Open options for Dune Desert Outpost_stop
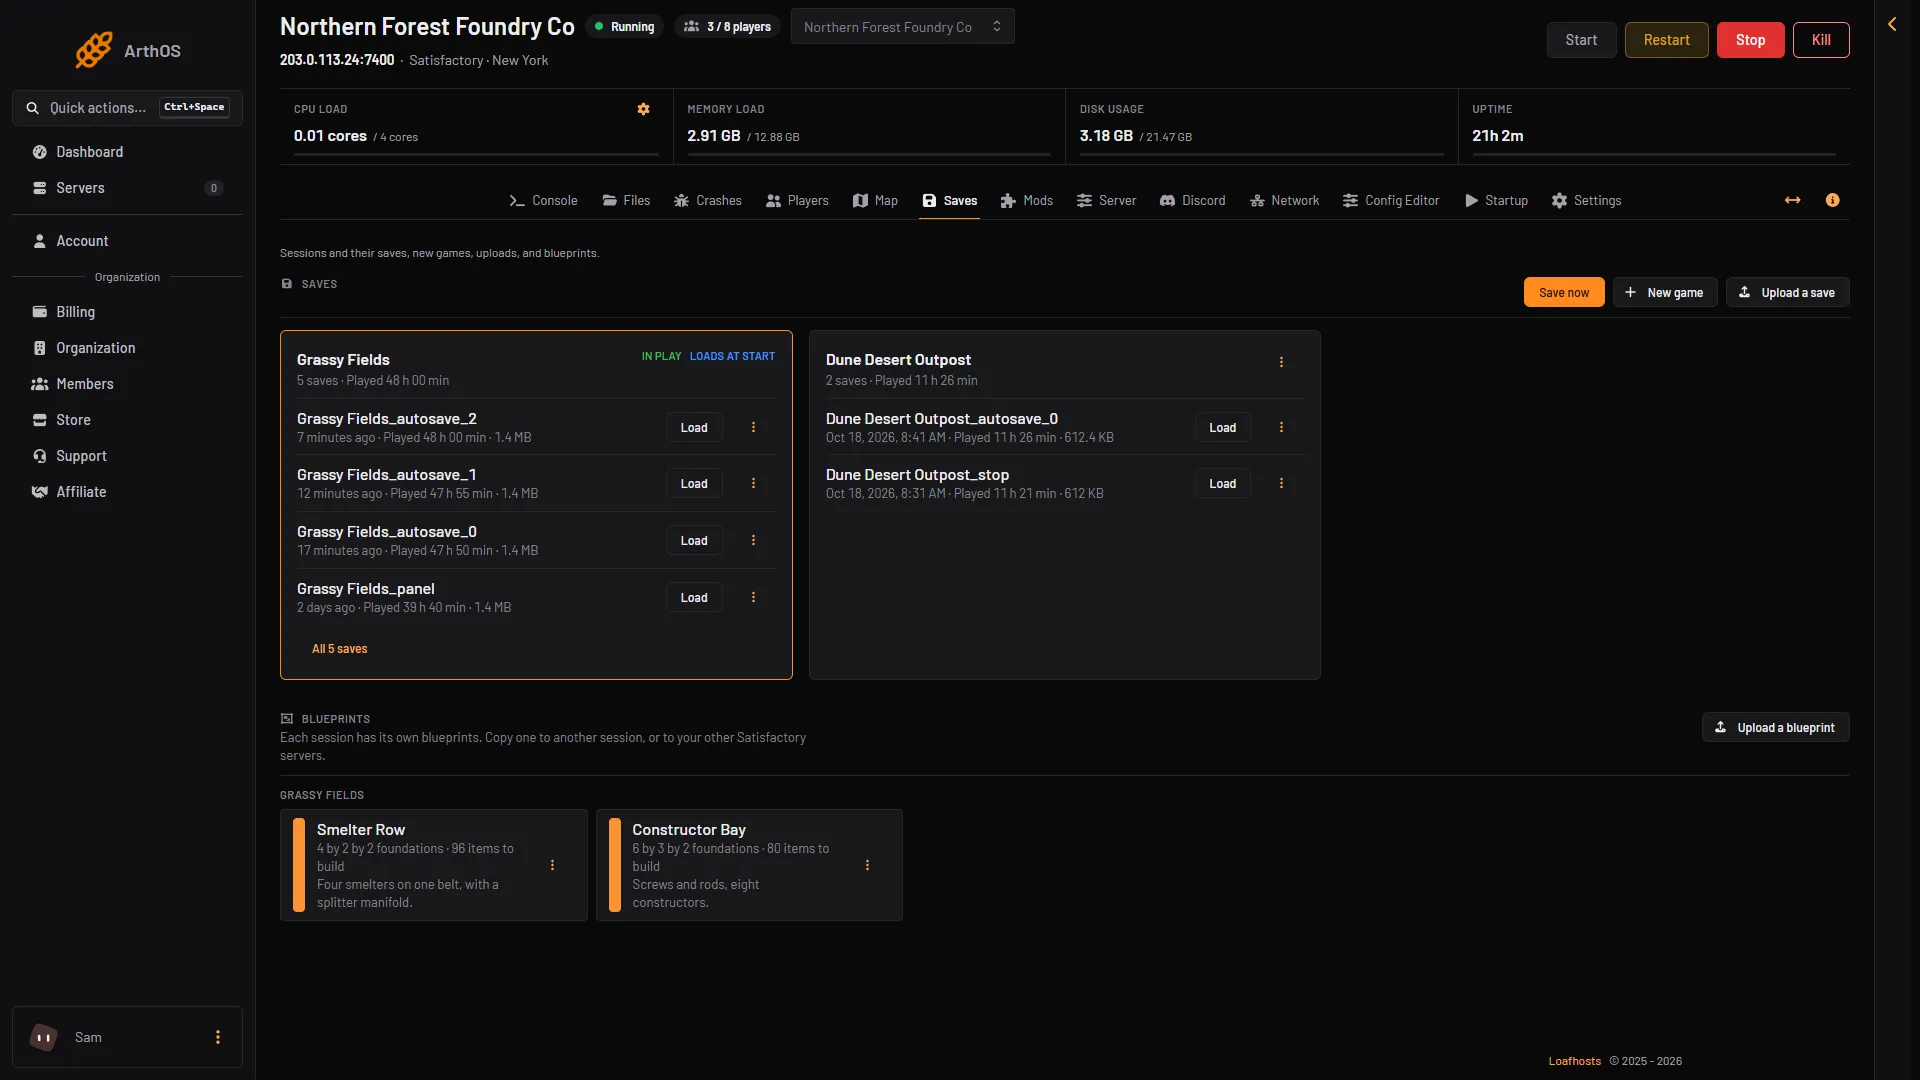This screenshot has width=1920, height=1080. click(1281, 483)
